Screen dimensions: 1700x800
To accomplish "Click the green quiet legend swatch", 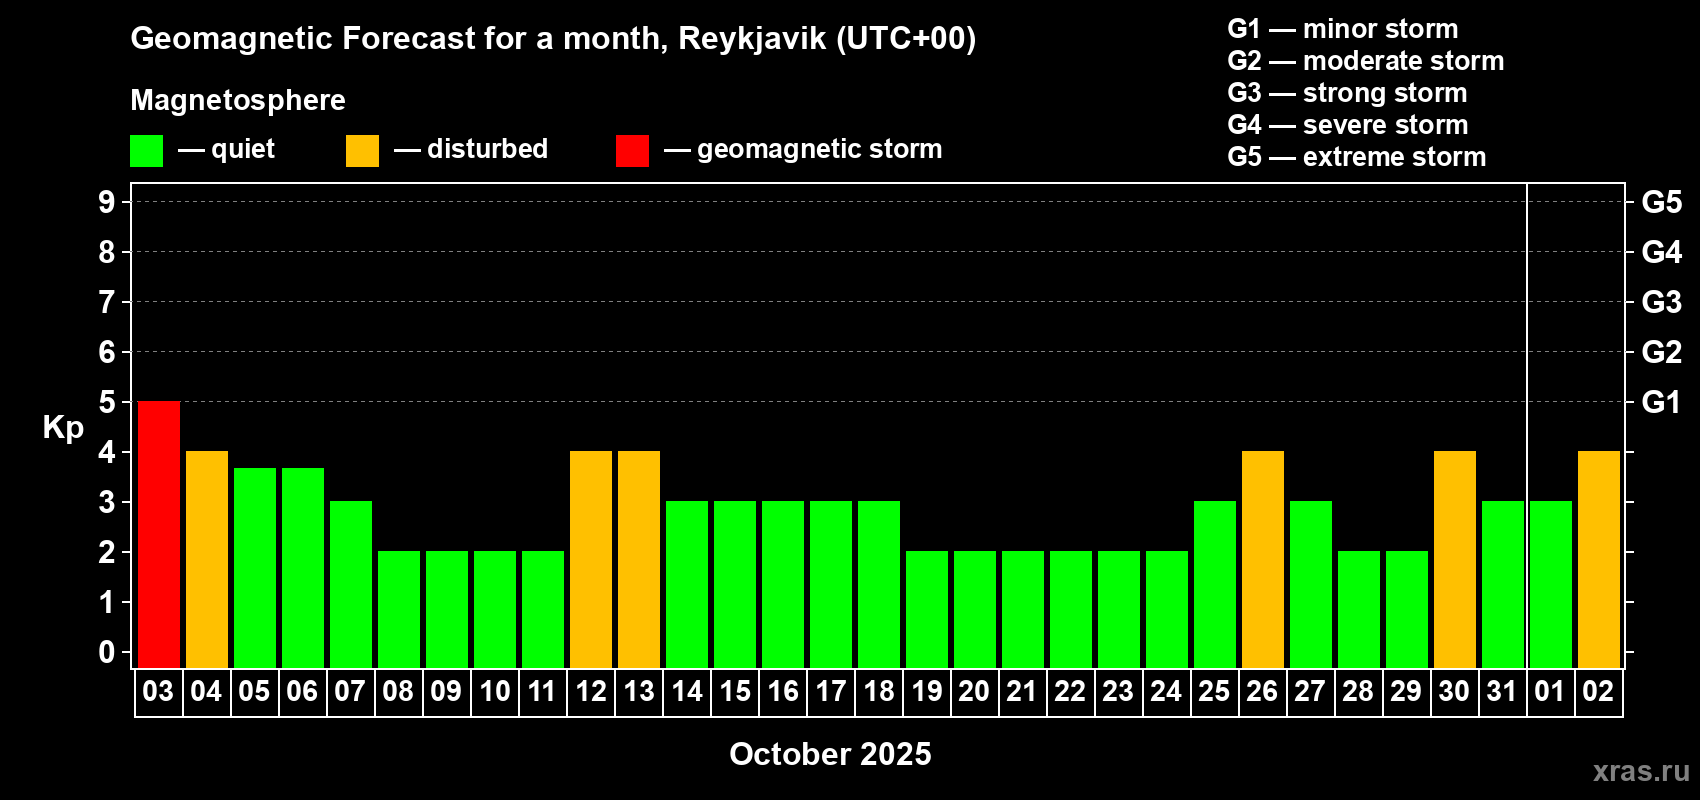I will point(146,151).
